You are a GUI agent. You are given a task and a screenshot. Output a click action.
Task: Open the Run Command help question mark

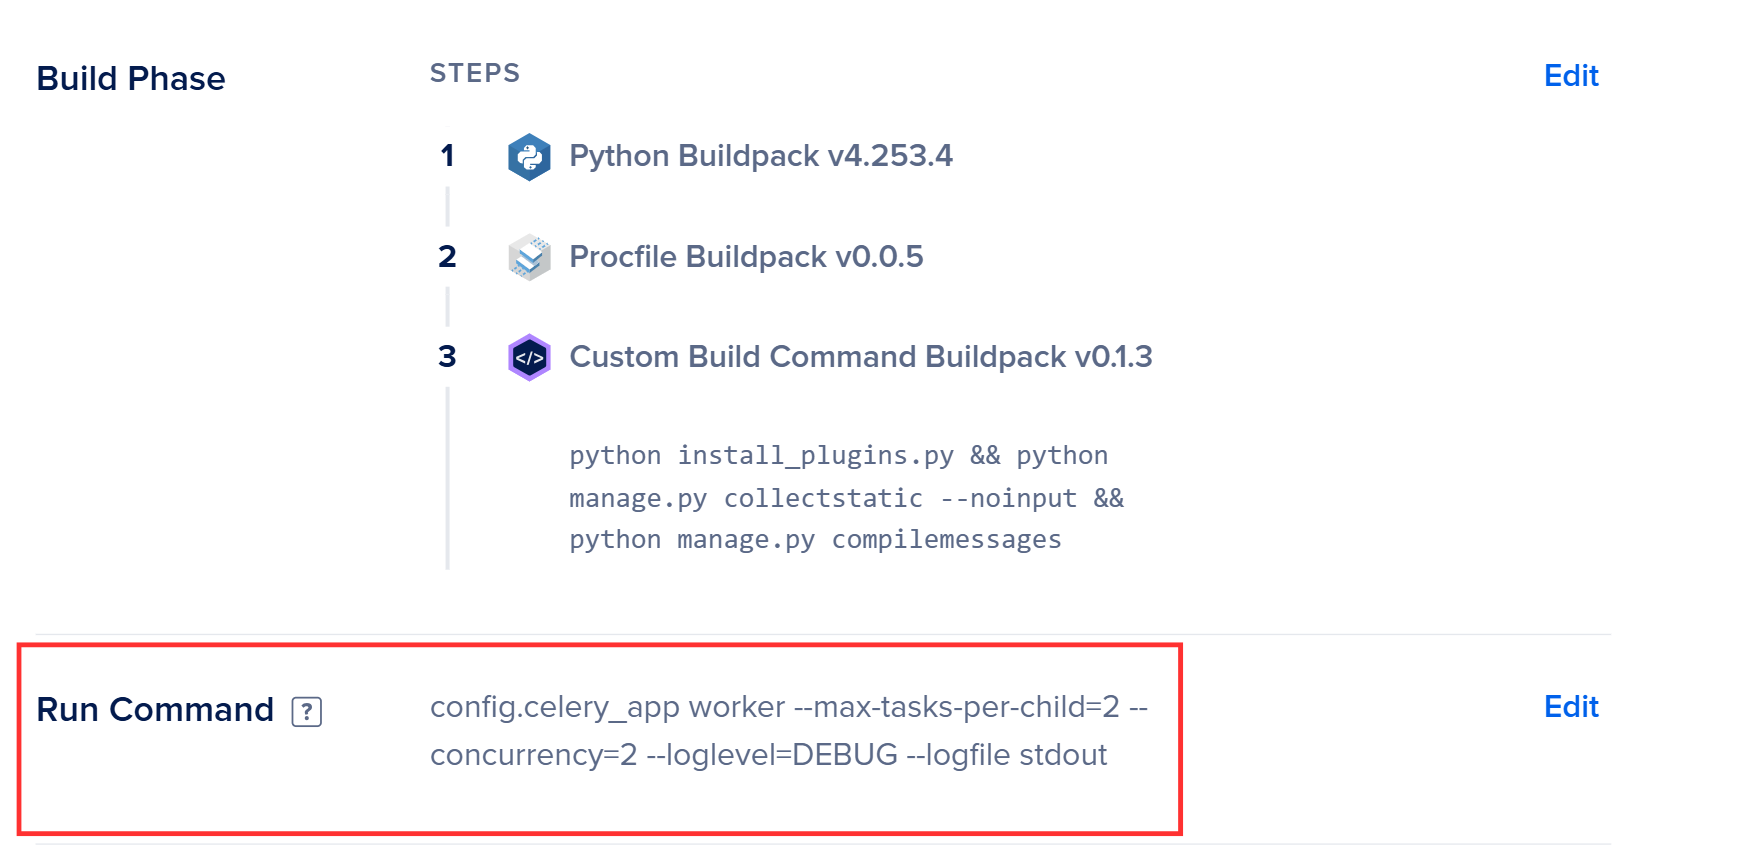[x=307, y=712]
